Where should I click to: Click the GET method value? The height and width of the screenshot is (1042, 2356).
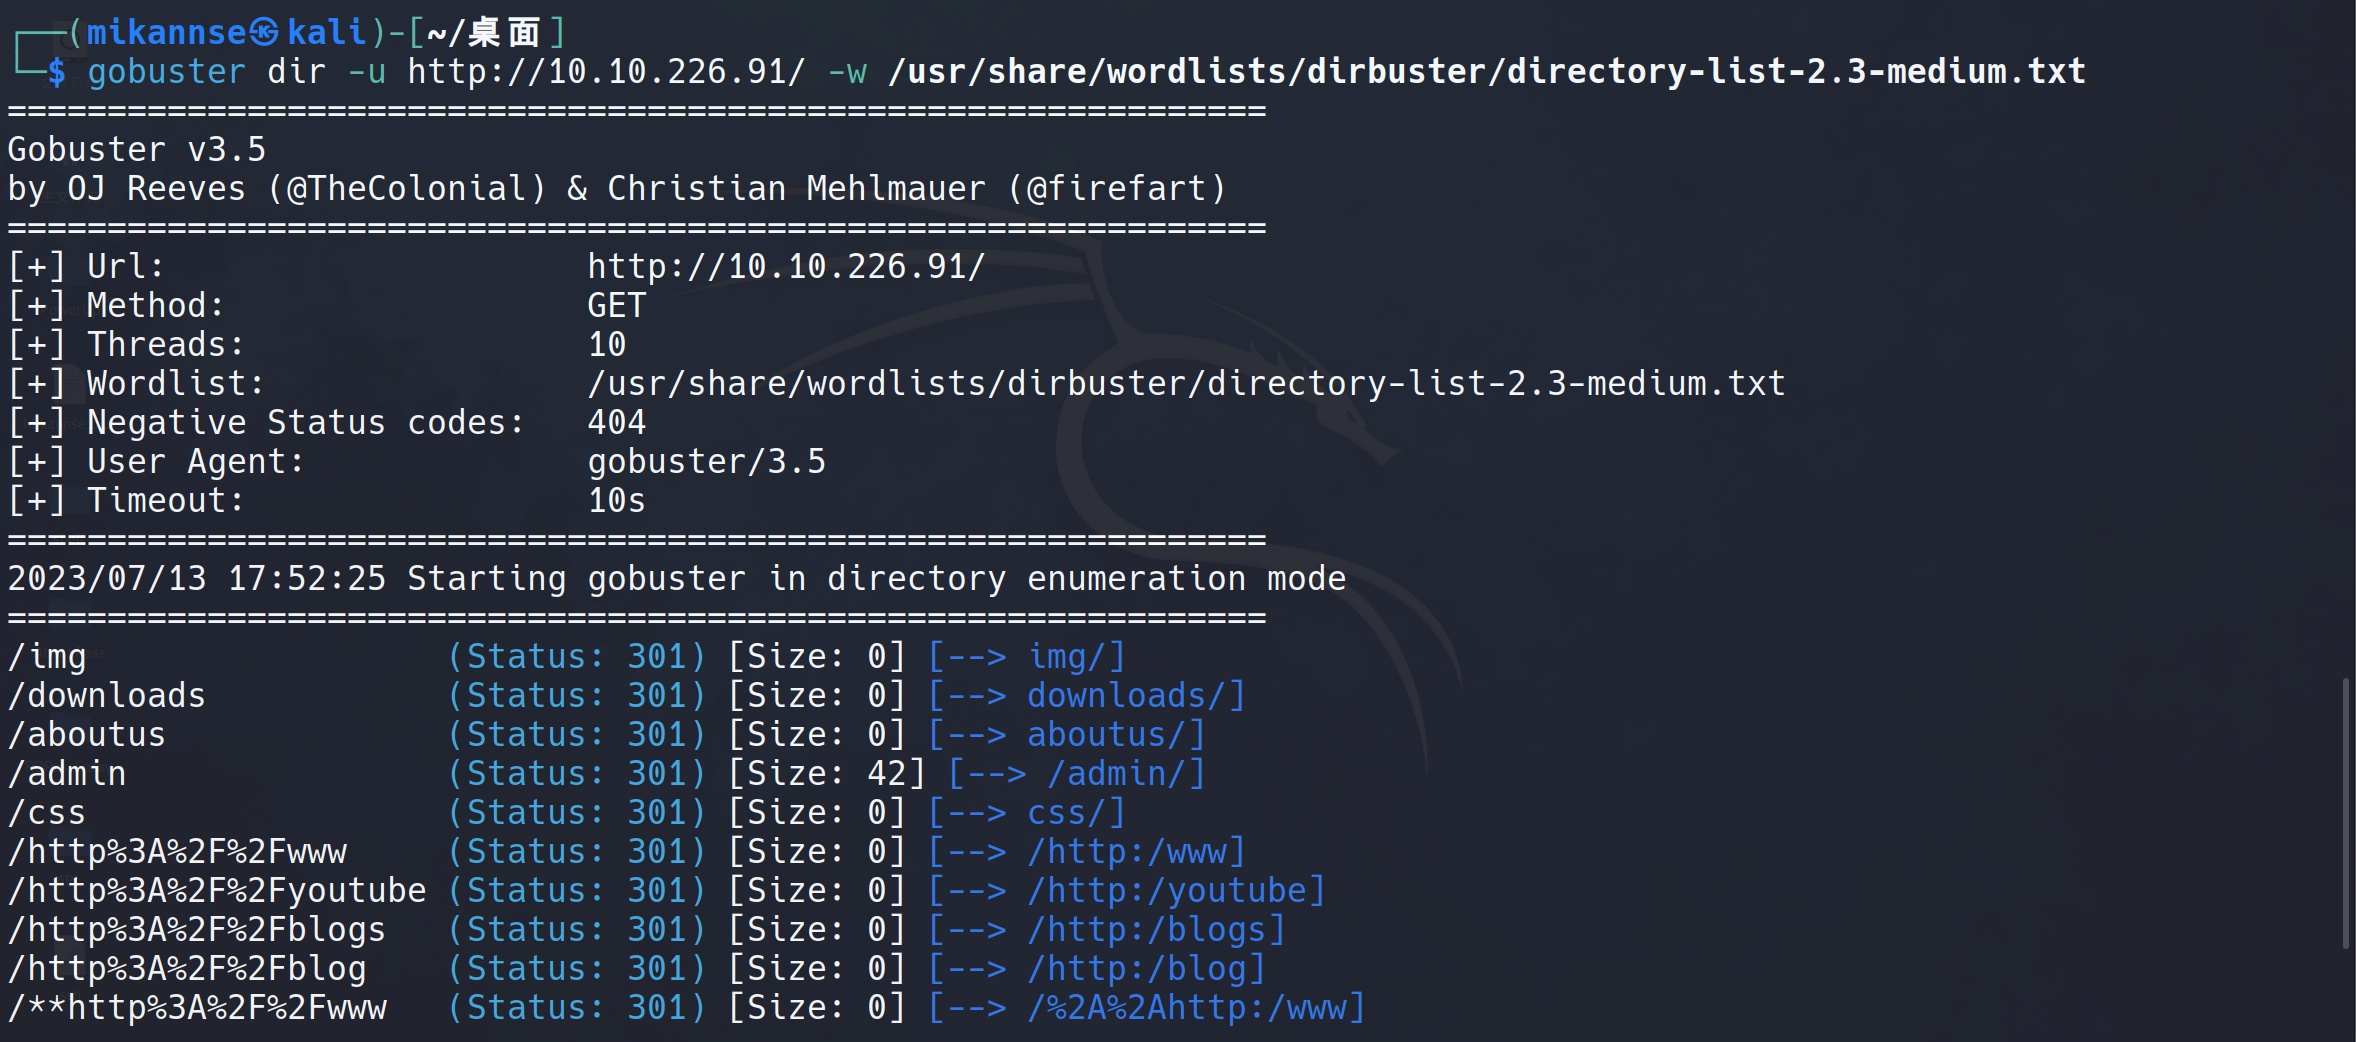tap(616, 306)
